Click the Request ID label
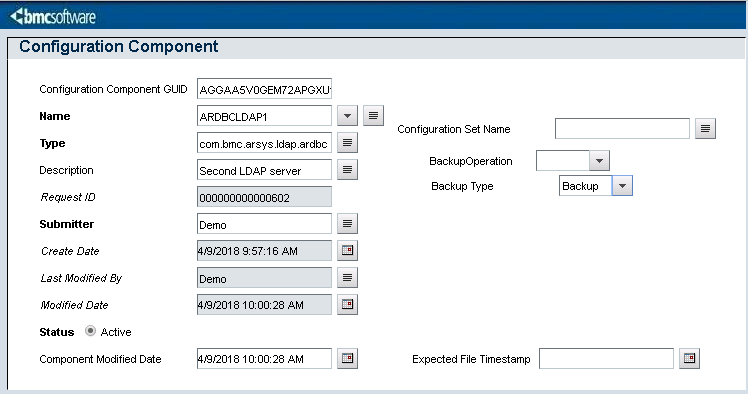The image size is (748, 394). [x=68, y=197]
